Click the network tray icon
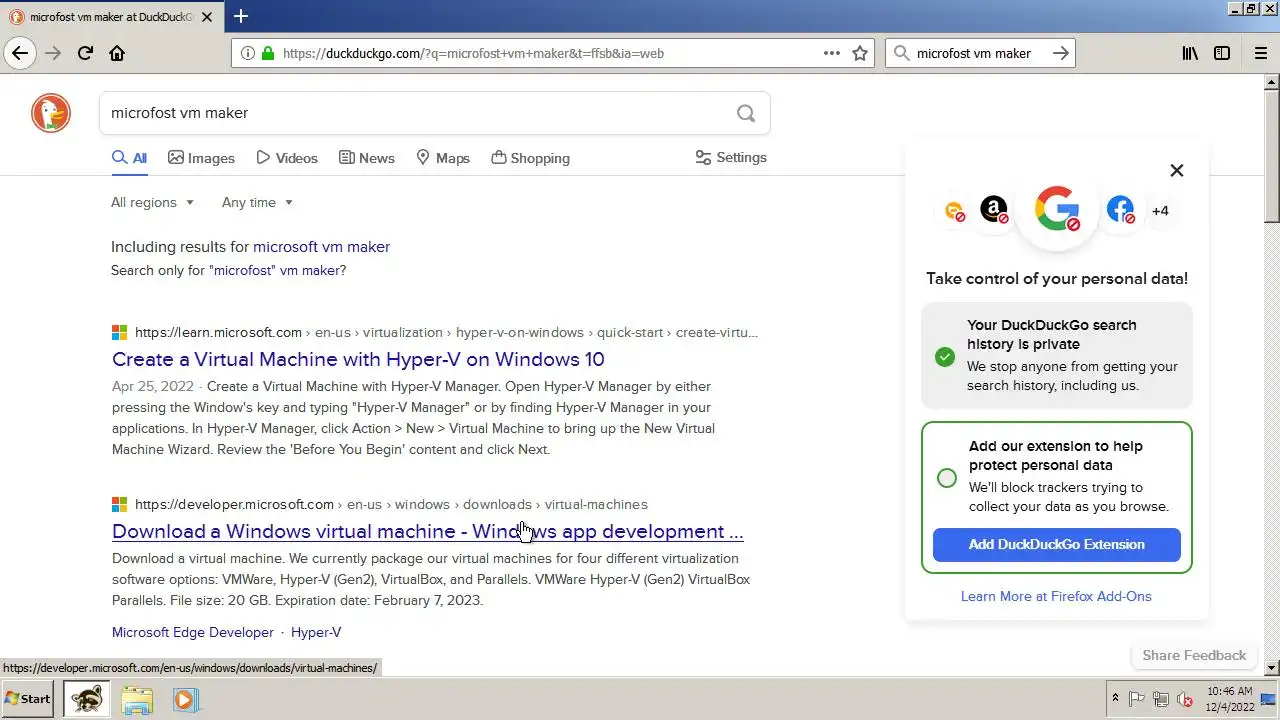This screenshot has height=720, width=1280. coord(1161,699)
